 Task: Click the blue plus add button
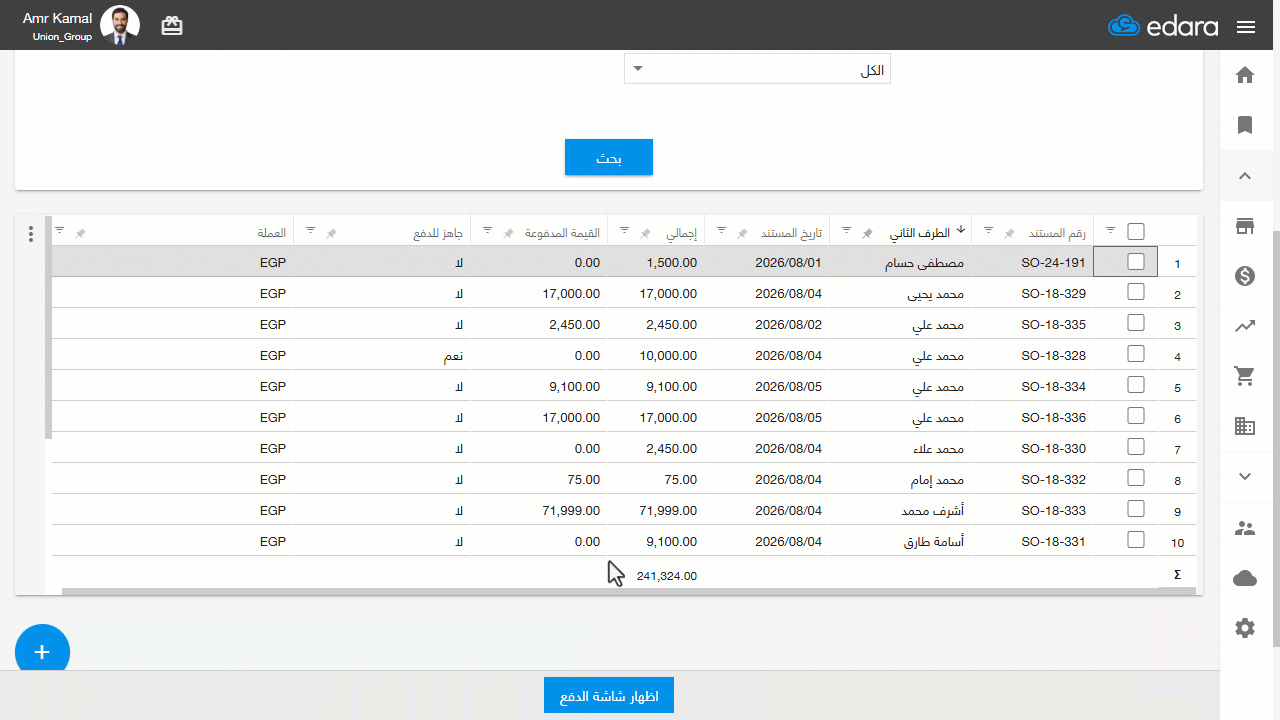point(42,651)
